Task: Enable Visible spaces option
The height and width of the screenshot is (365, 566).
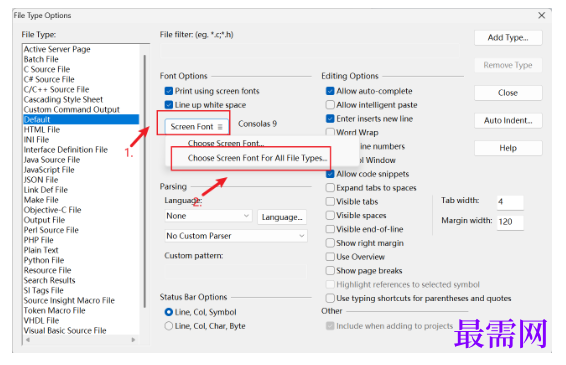Action: pyautogui.click(x=330, y=216)
